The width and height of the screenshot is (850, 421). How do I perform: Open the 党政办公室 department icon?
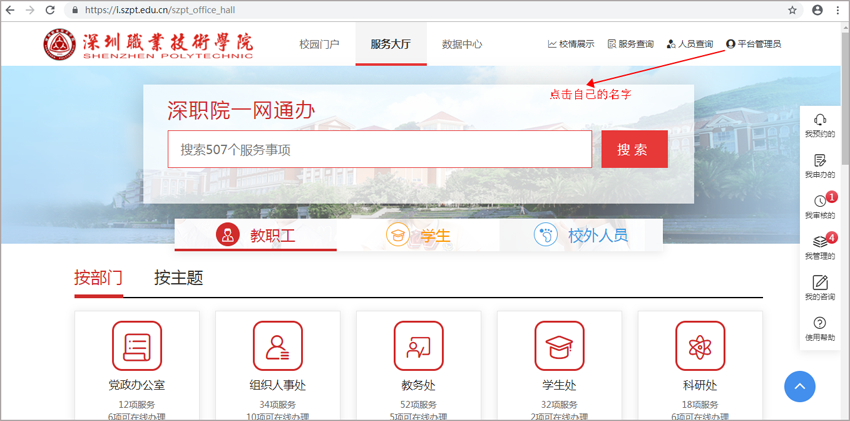(137, 347)
